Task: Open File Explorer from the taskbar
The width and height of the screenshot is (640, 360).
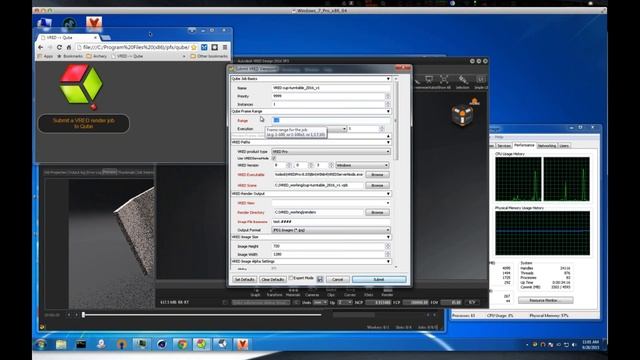Action: pos(61,344)
